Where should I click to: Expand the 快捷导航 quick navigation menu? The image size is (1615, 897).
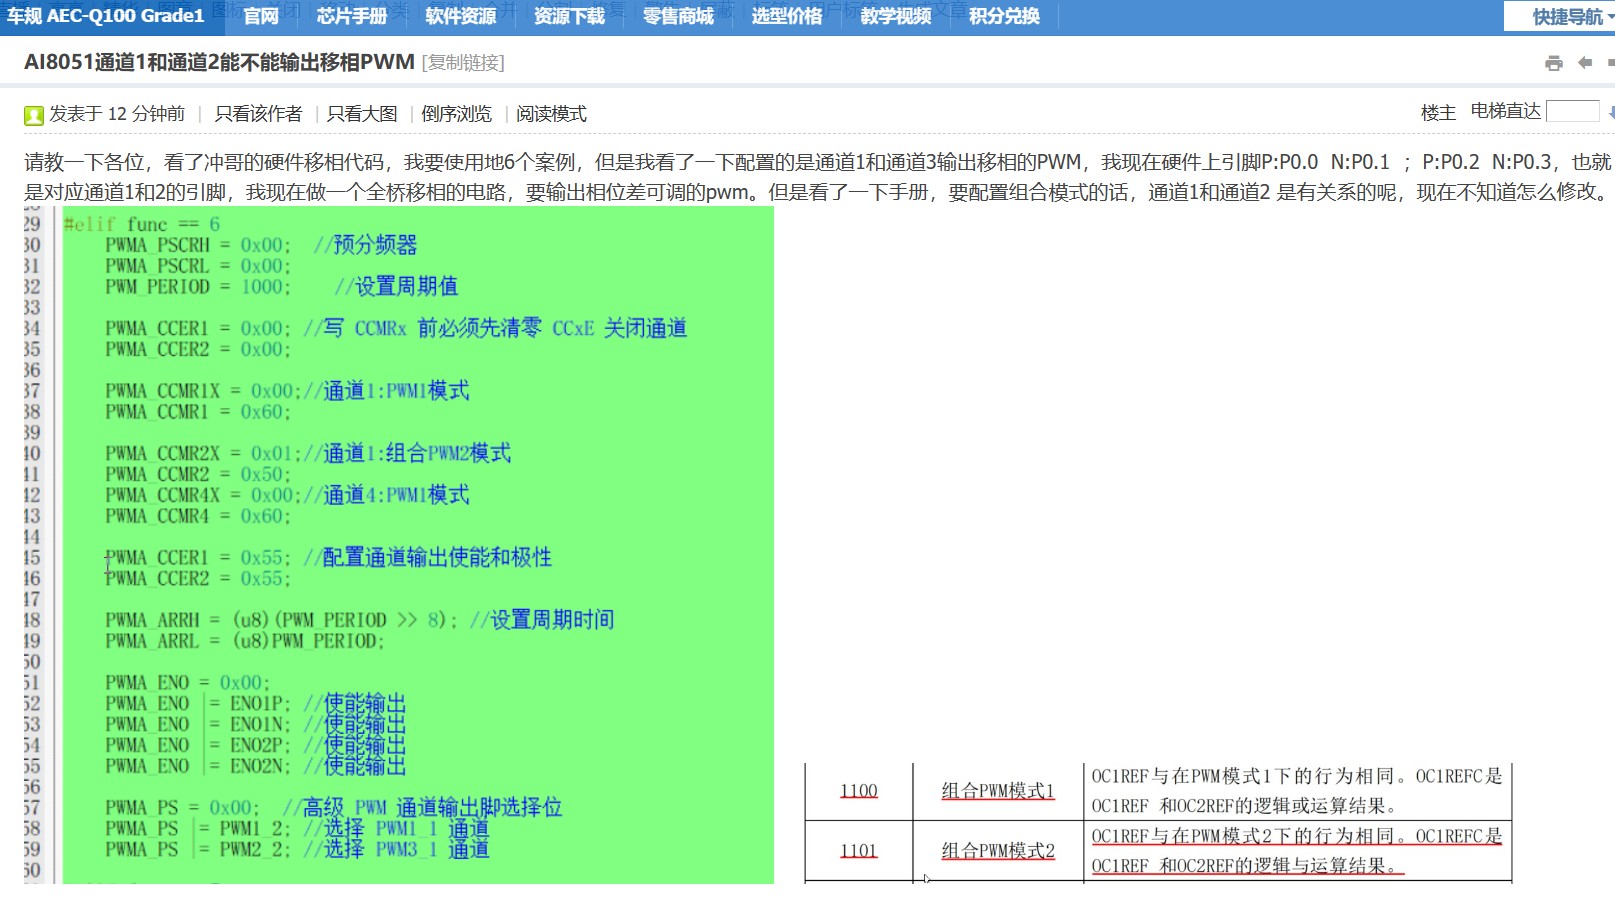[1568, 17]
